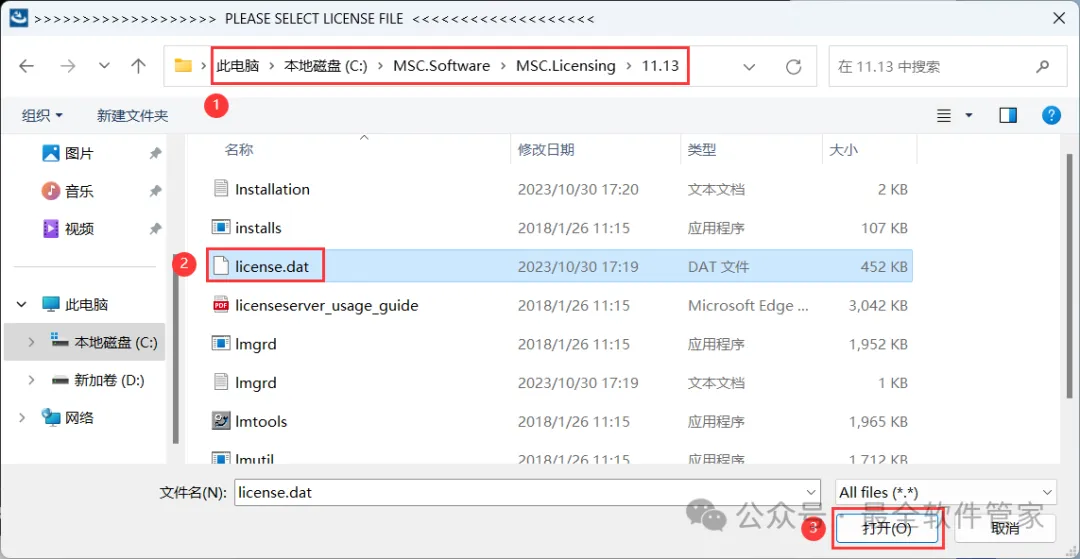
Task: Go back using the Back arrow
Action: [x=26, y=66]
